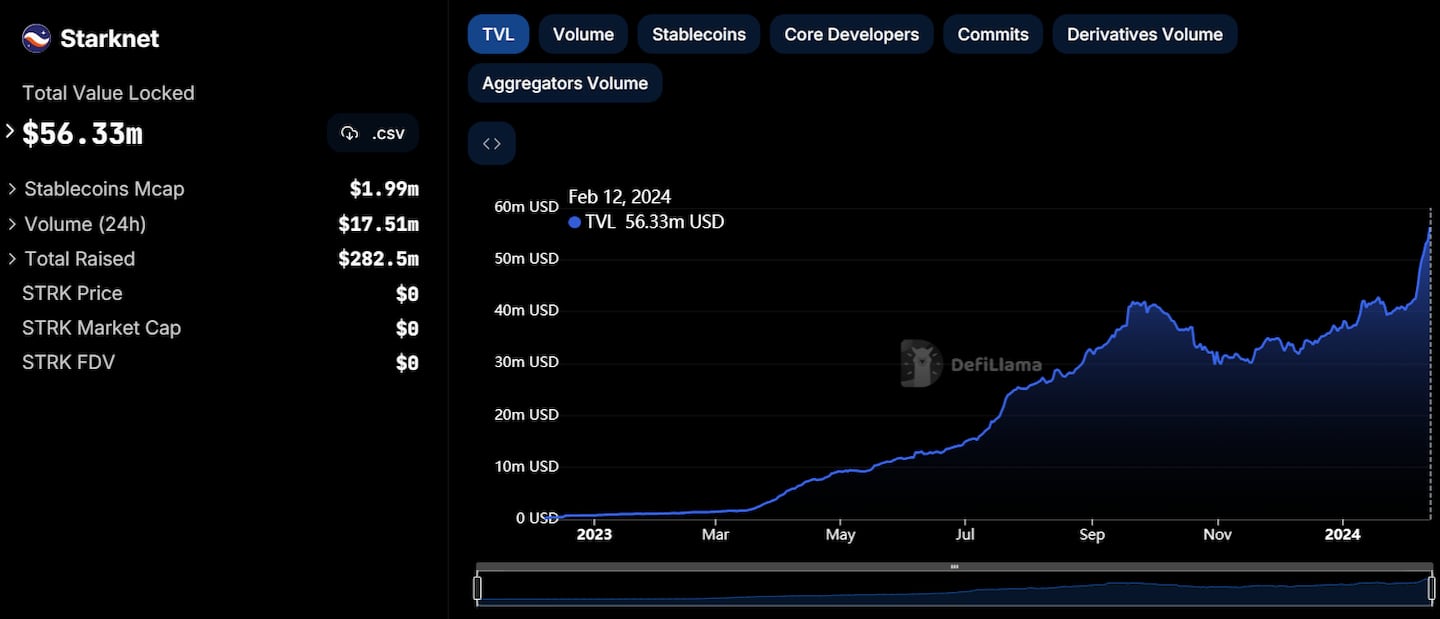This screenshot has height=619, width=1440.
Task: Click the 0 USD axis label
Action: click(537, 518)
